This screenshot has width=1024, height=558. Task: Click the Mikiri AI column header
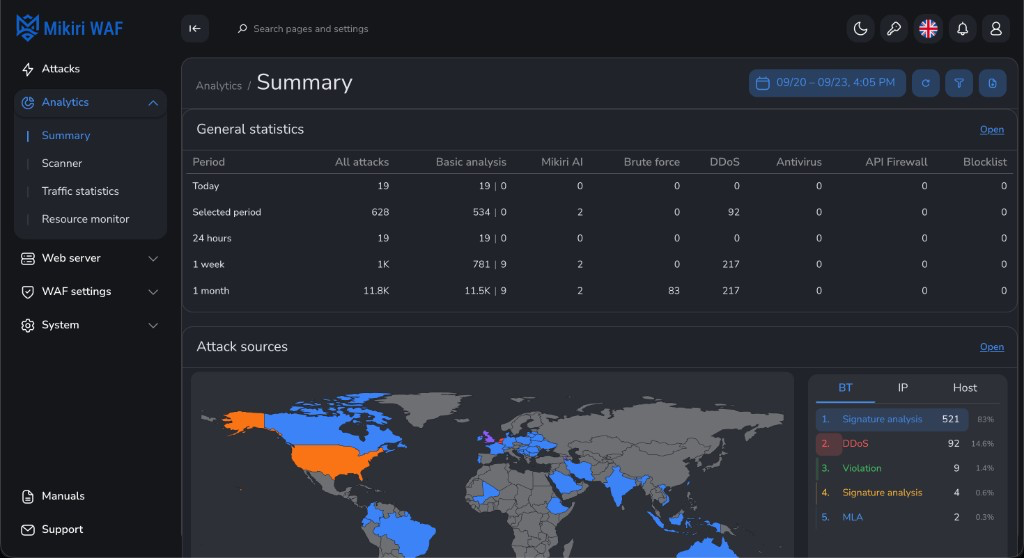coord(562,162)
